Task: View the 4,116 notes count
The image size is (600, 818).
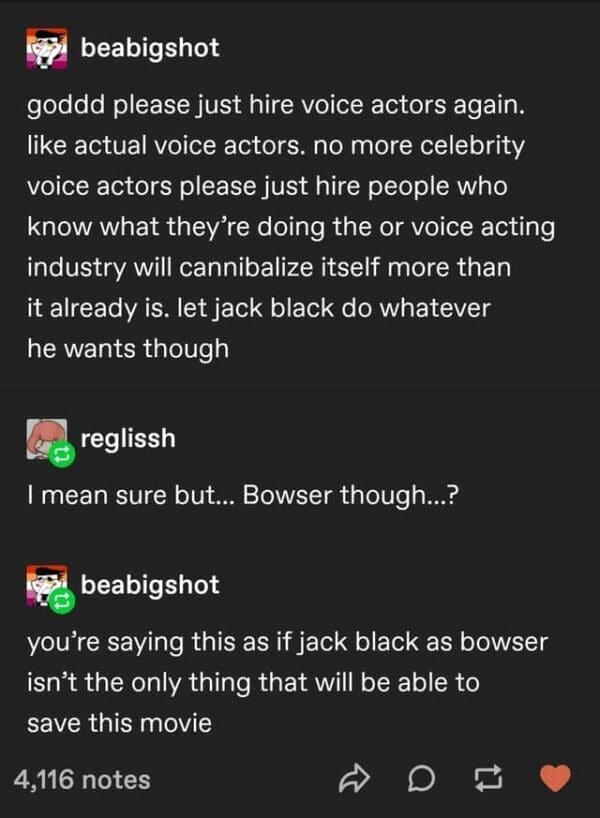Action: pos(82,780)
